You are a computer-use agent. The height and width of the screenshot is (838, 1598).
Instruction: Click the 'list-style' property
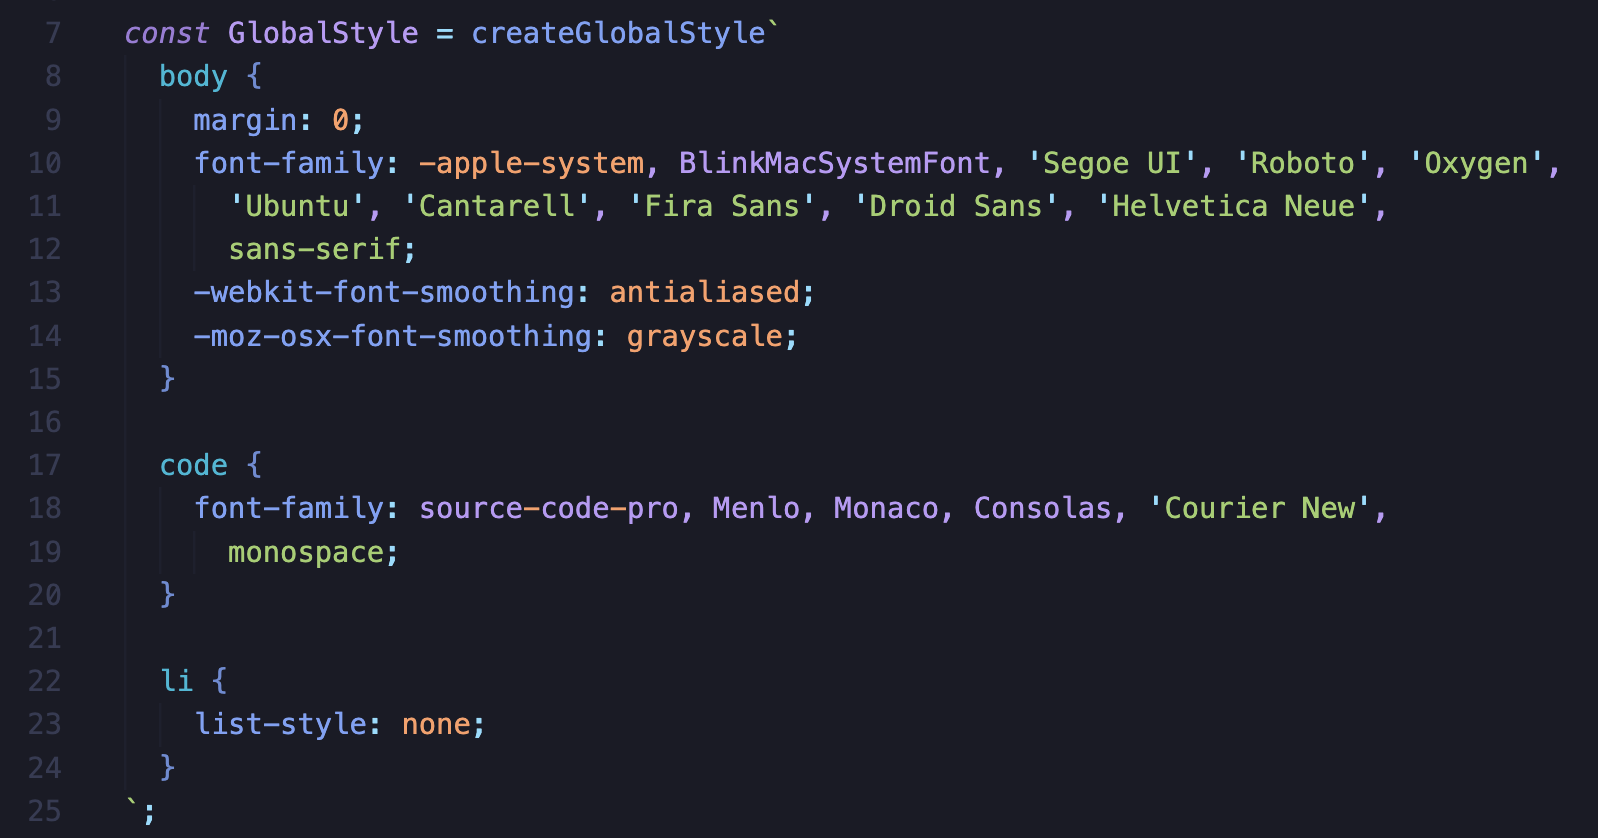tap(280, 724)
